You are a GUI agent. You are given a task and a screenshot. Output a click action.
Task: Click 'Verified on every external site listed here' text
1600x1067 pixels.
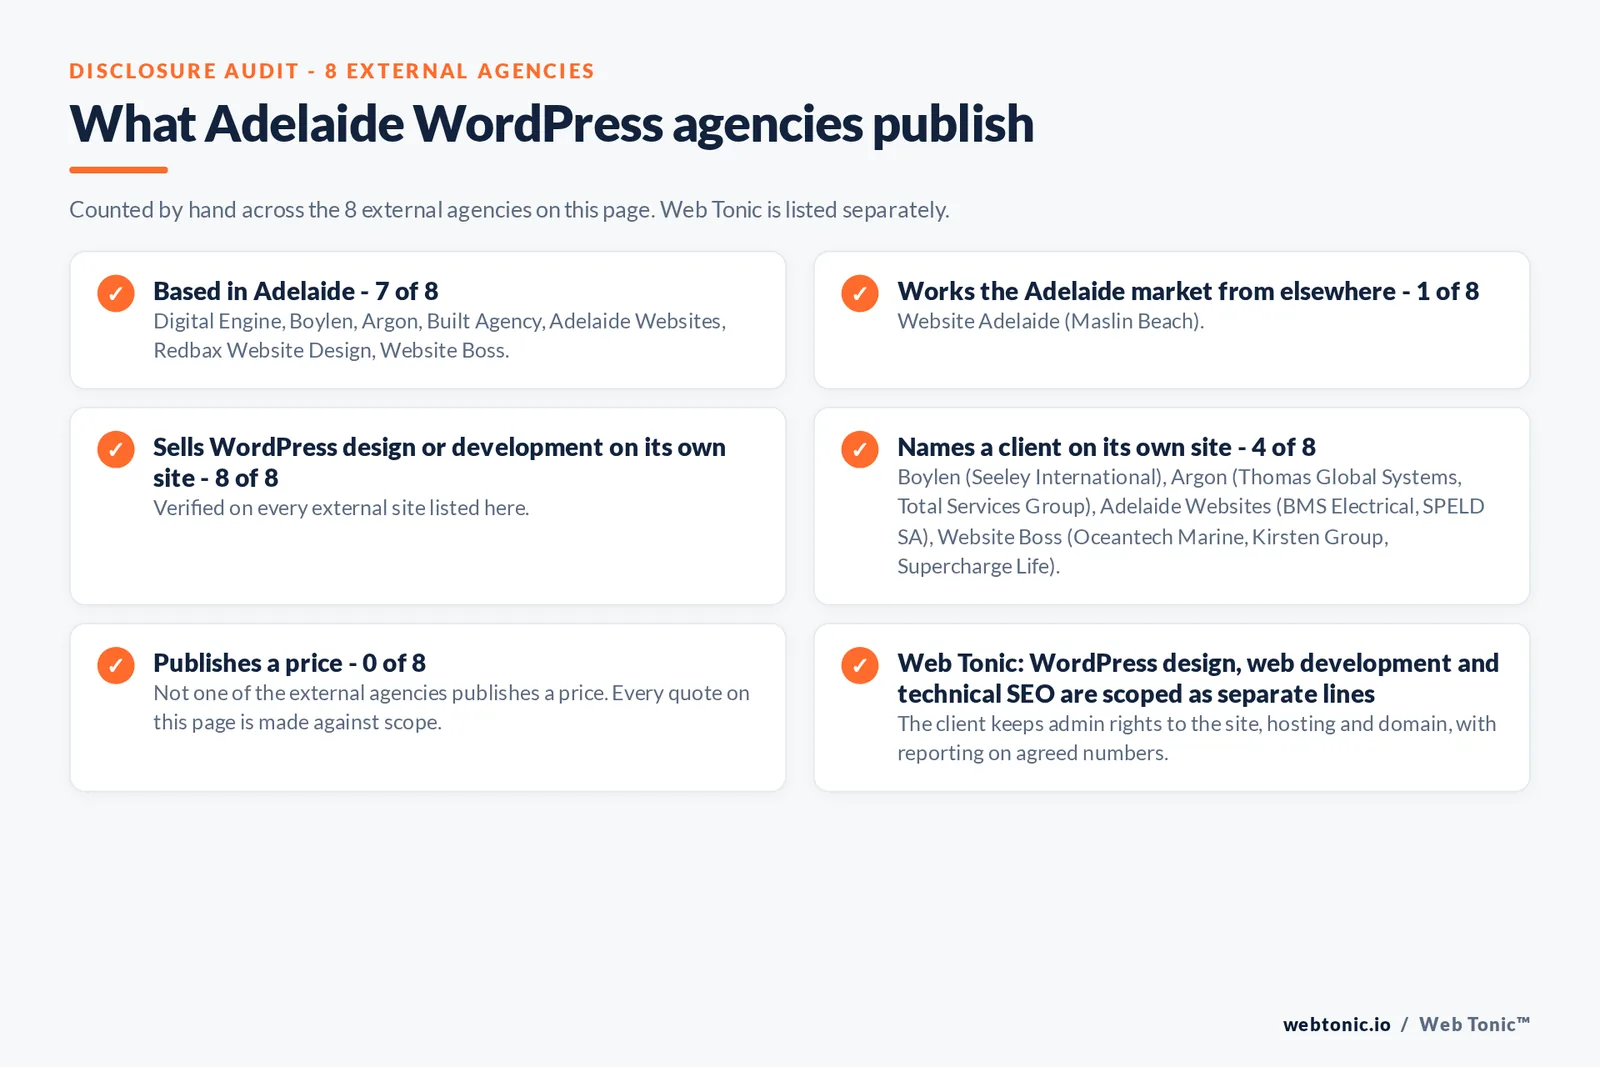[x=341, y=508]
